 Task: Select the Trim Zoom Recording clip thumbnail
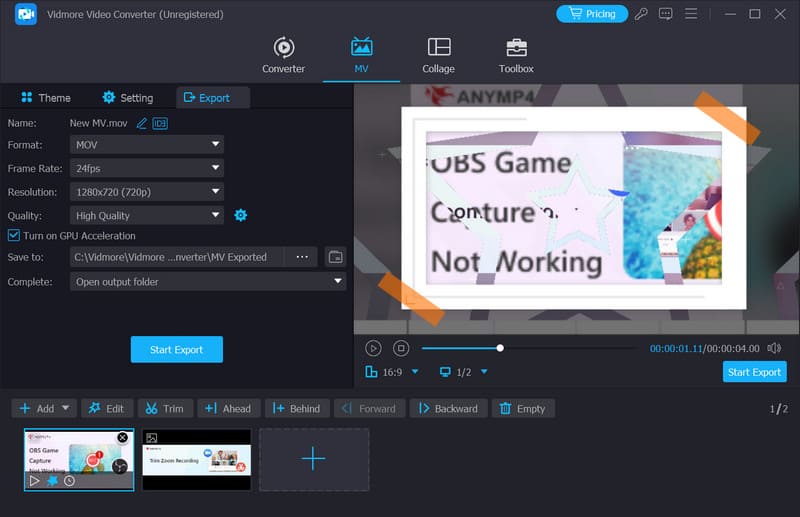[196, 460]
